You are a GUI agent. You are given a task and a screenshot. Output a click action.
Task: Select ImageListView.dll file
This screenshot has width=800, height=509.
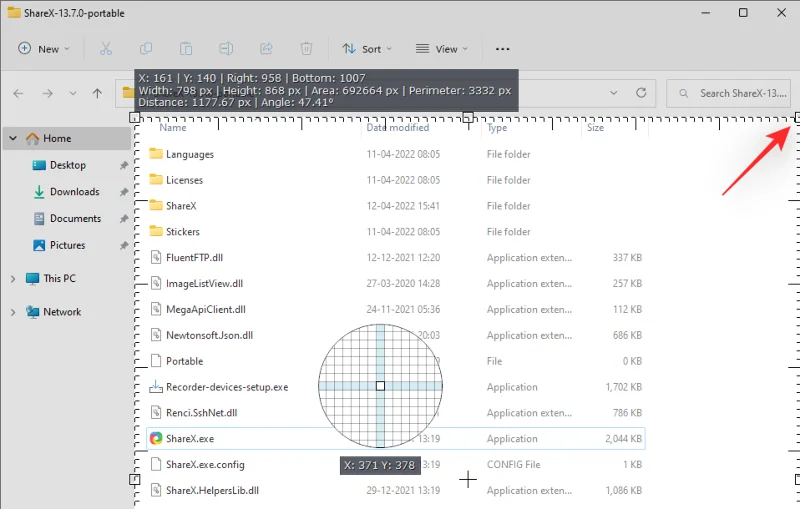point(204,284)
